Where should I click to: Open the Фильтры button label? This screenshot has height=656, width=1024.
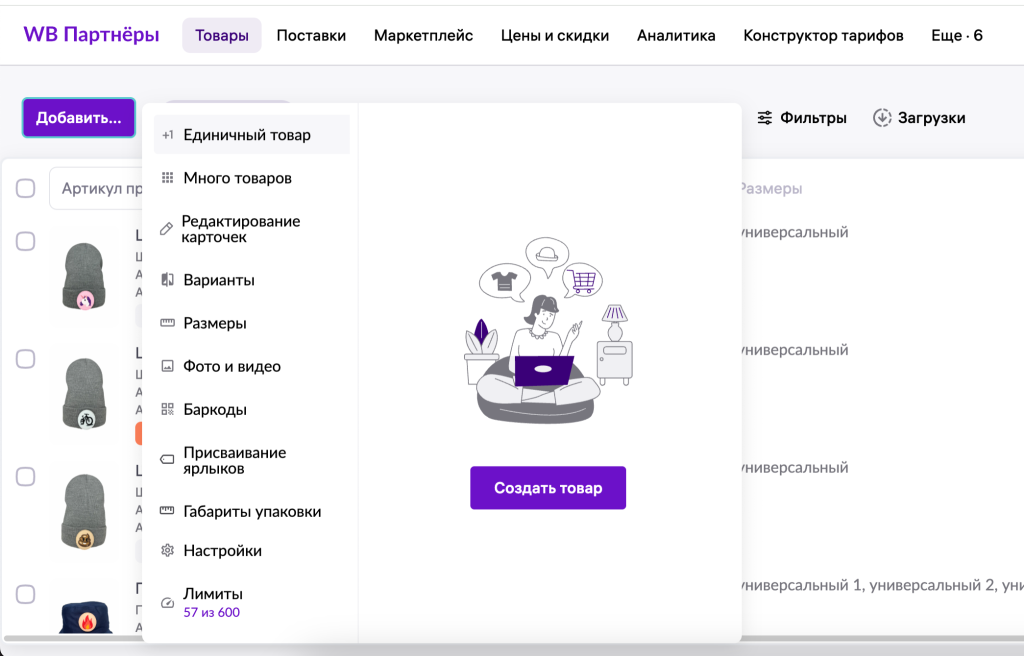813,118
